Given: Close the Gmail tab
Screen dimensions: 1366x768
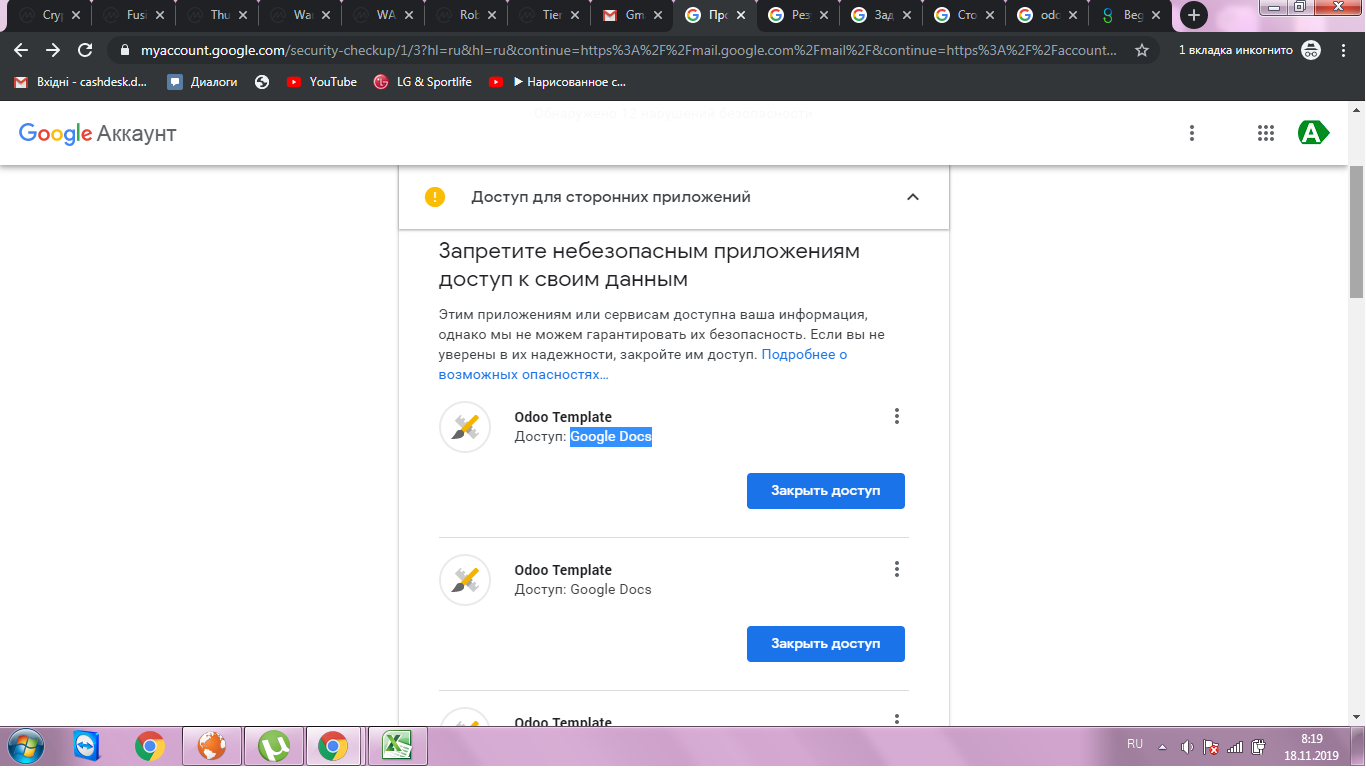Looking at the screenshot, I should pos(658,16).
